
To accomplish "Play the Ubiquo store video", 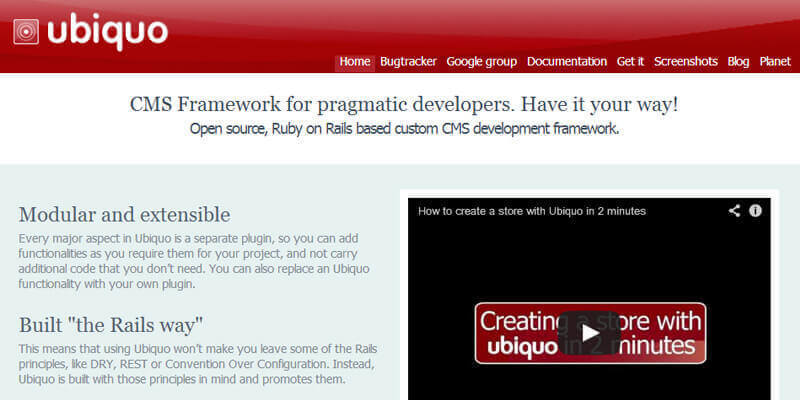I will click(x=590, y=333).
